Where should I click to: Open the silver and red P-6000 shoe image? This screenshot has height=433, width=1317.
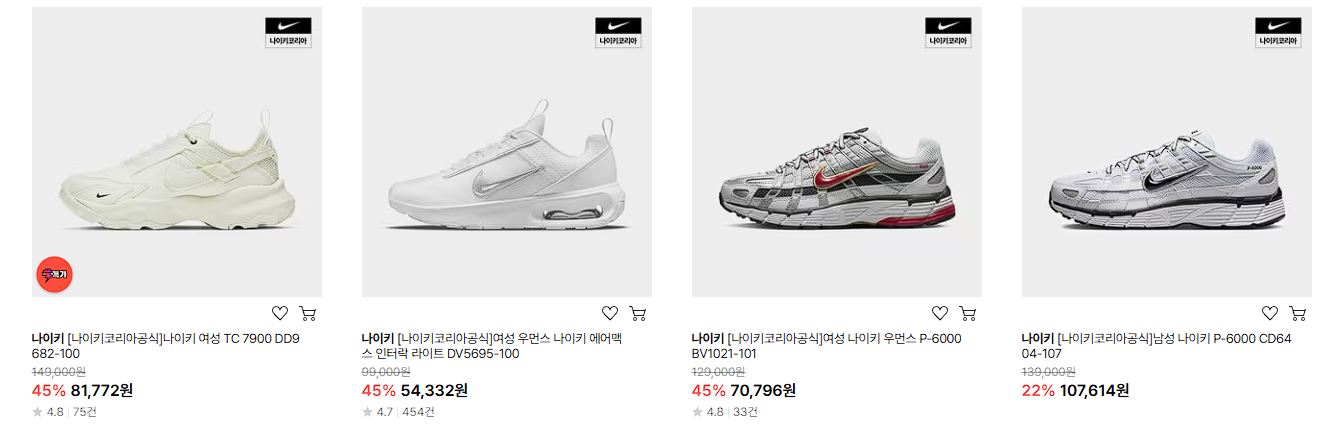(x=837, y=152)
